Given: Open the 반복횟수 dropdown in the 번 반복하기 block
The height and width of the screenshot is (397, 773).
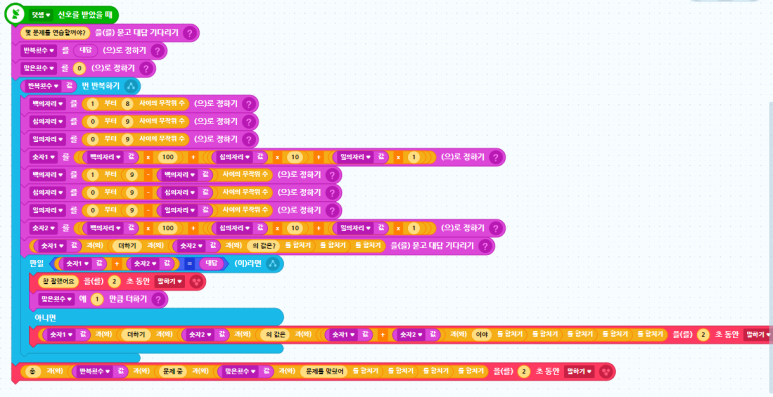Looking at the screenshot, I should pyautogui.click(x=43, y=86).
